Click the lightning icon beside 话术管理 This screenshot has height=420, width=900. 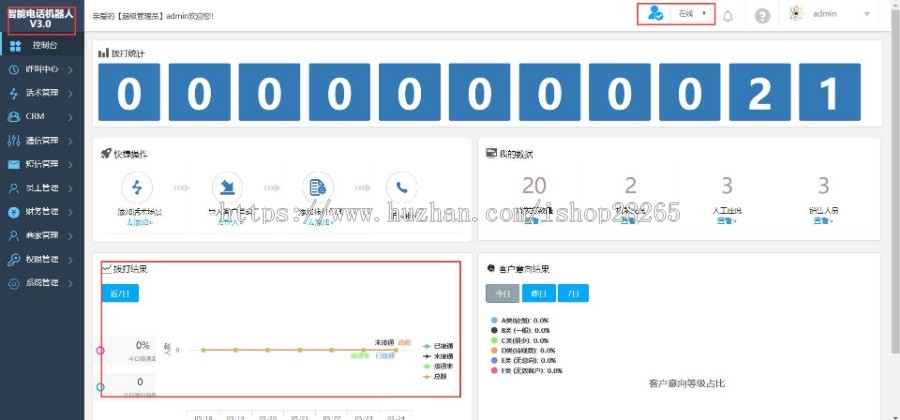[14, 93]
